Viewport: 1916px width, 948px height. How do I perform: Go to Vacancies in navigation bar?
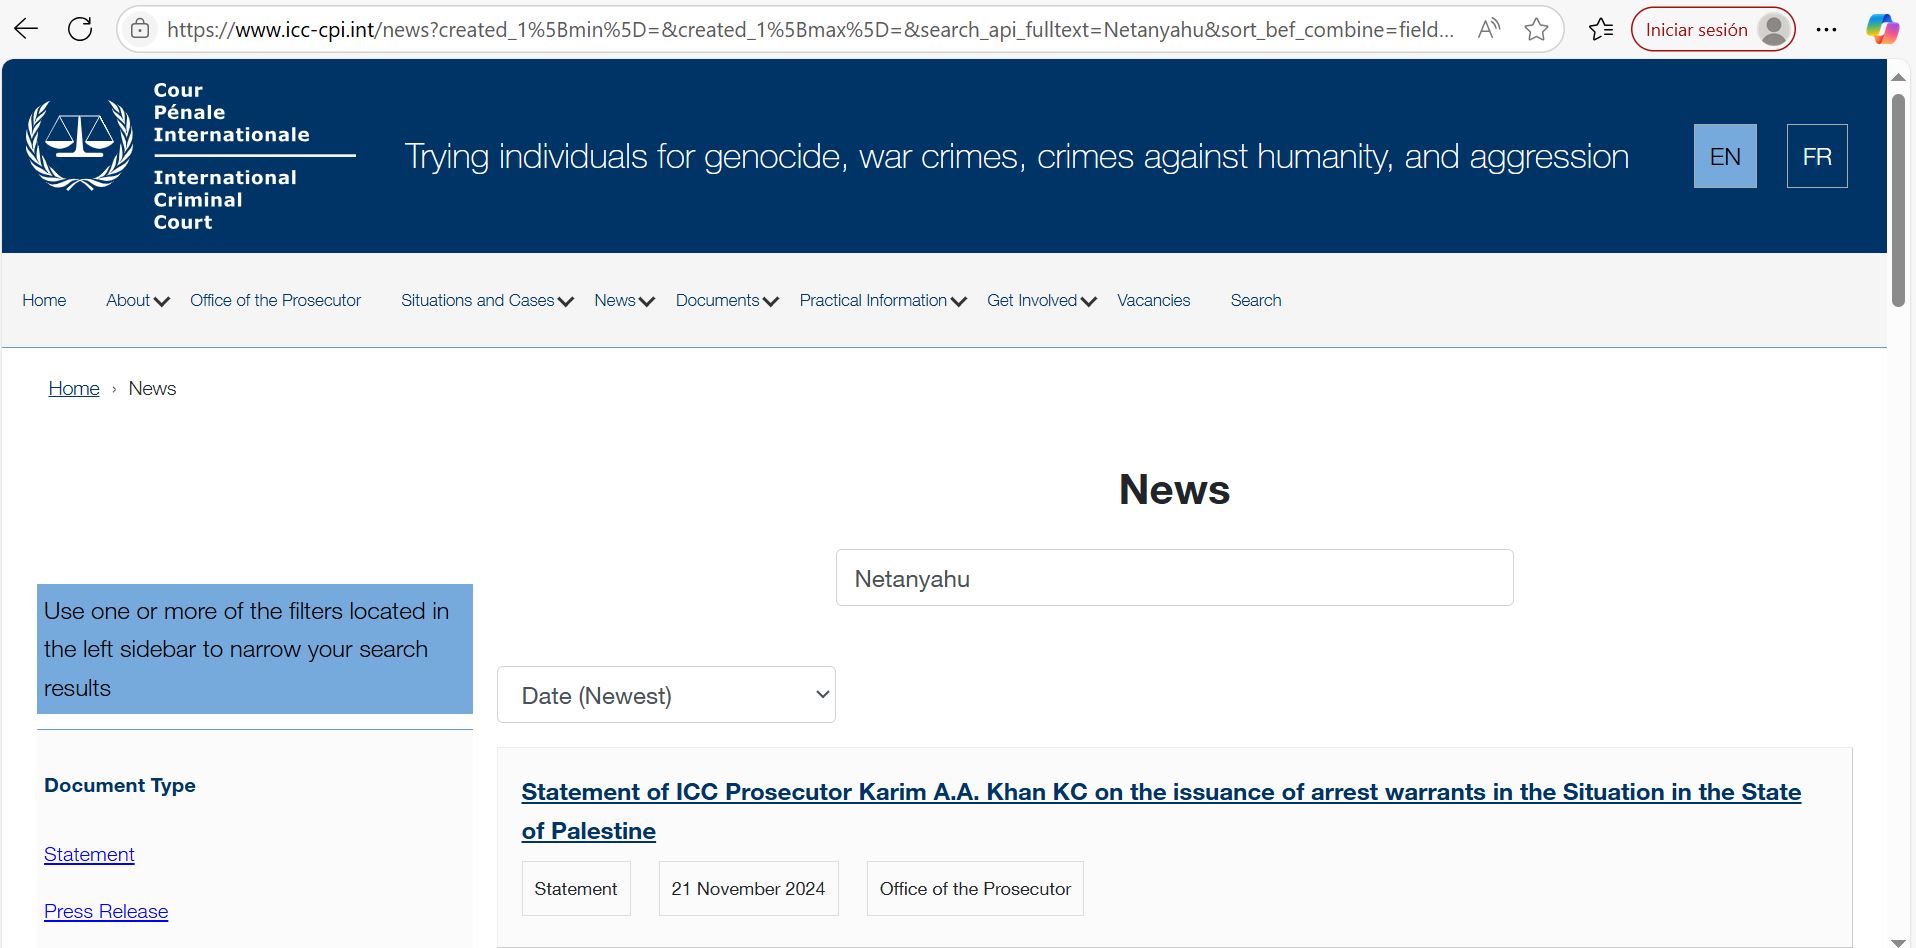click(1153, 300)
